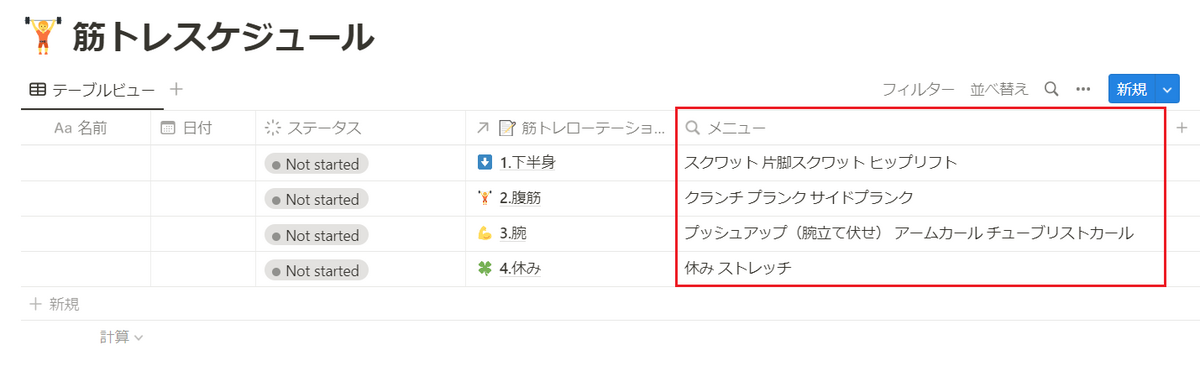Screen dimensions: 1200x366
Task: Expand the 計算 calculation dropdown
Action: pyautogui.click(x=121, y=337)
